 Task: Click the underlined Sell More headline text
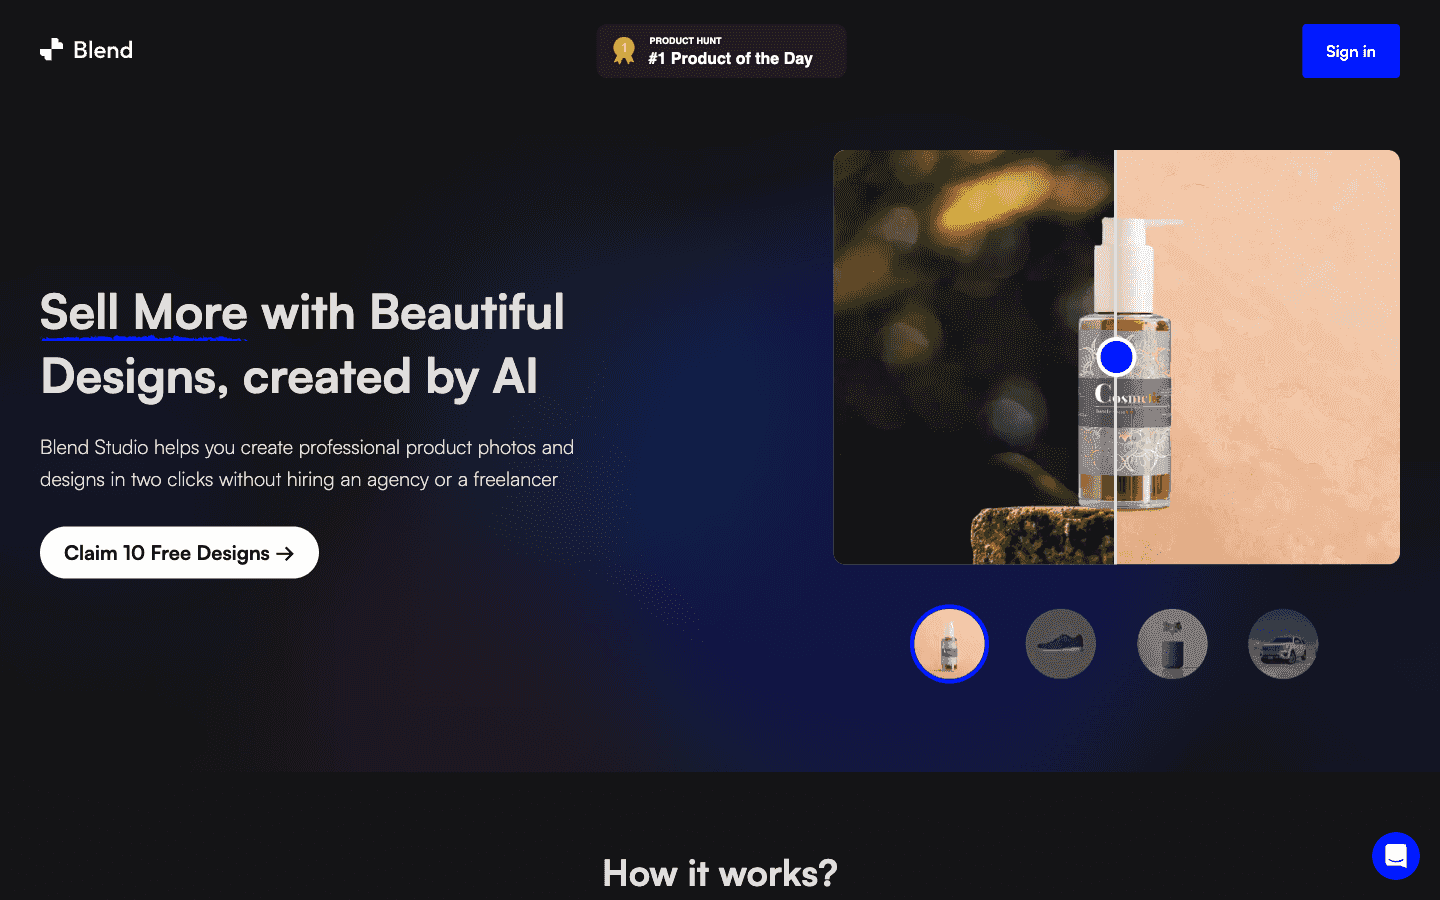[144, 313]
